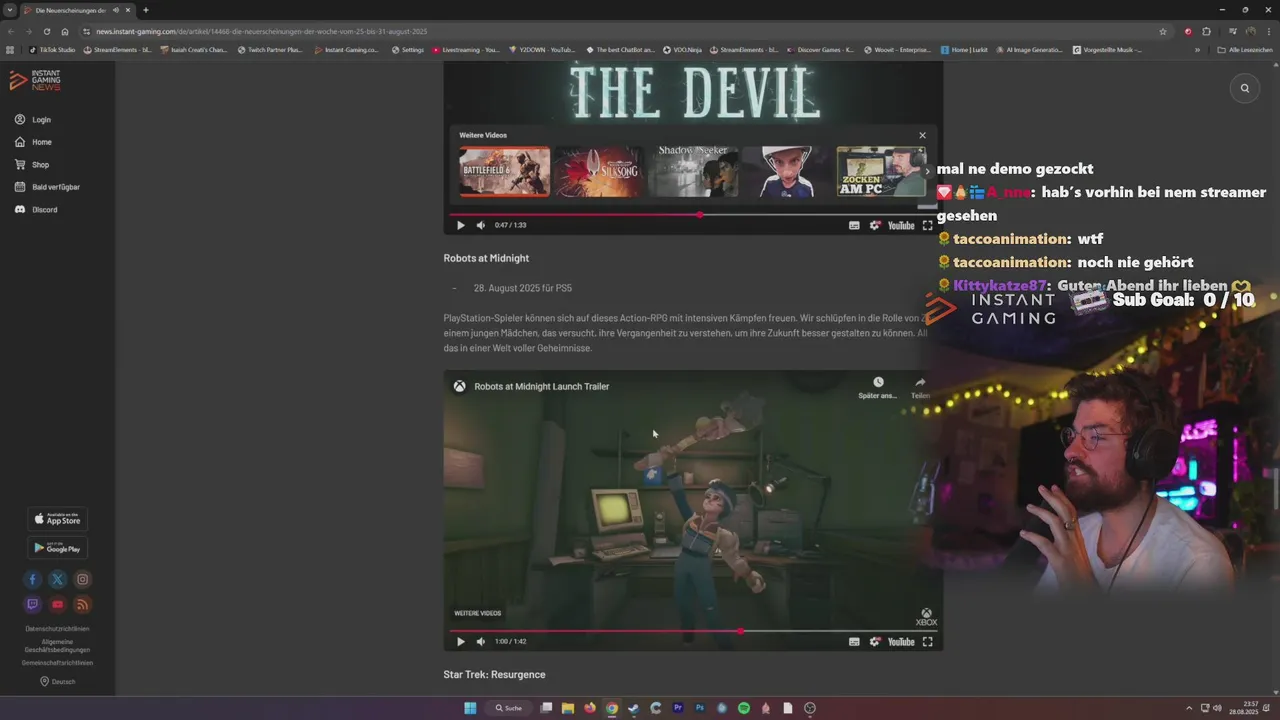This screenshot has width=1280, height=720.
Task: Open settings gear on Robots at Midnight trailer
Action: [875, 642]
